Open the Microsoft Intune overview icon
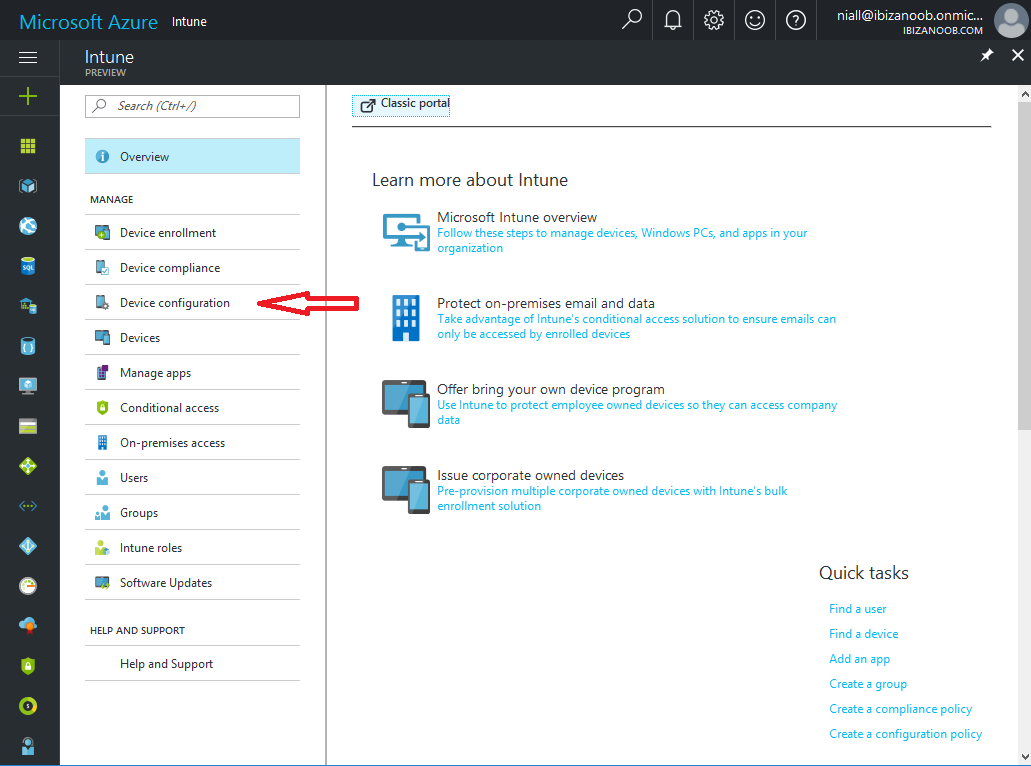1031x766 pixels. click(406, 232)
